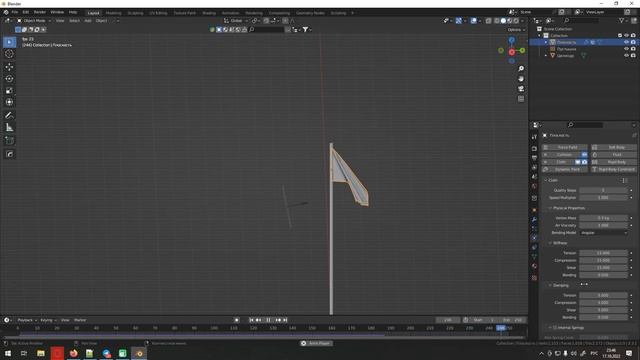The image size is (640, 360).
Task: Switch viewport to rendered shading
Action: click(x=516, y=20)
